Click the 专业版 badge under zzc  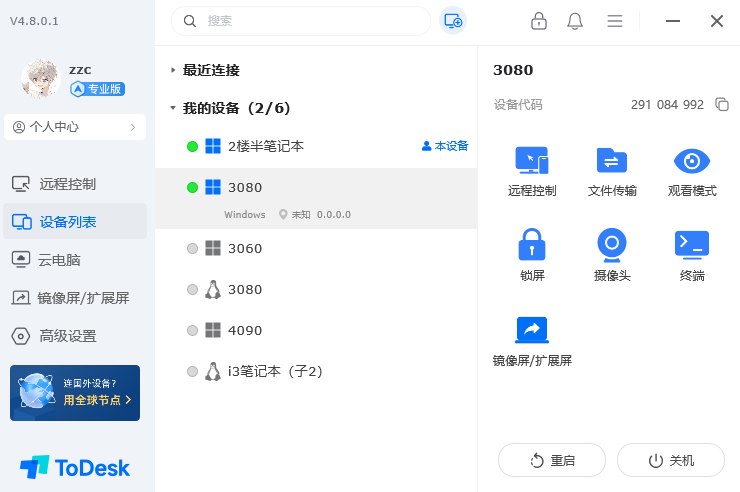(97, 89)
